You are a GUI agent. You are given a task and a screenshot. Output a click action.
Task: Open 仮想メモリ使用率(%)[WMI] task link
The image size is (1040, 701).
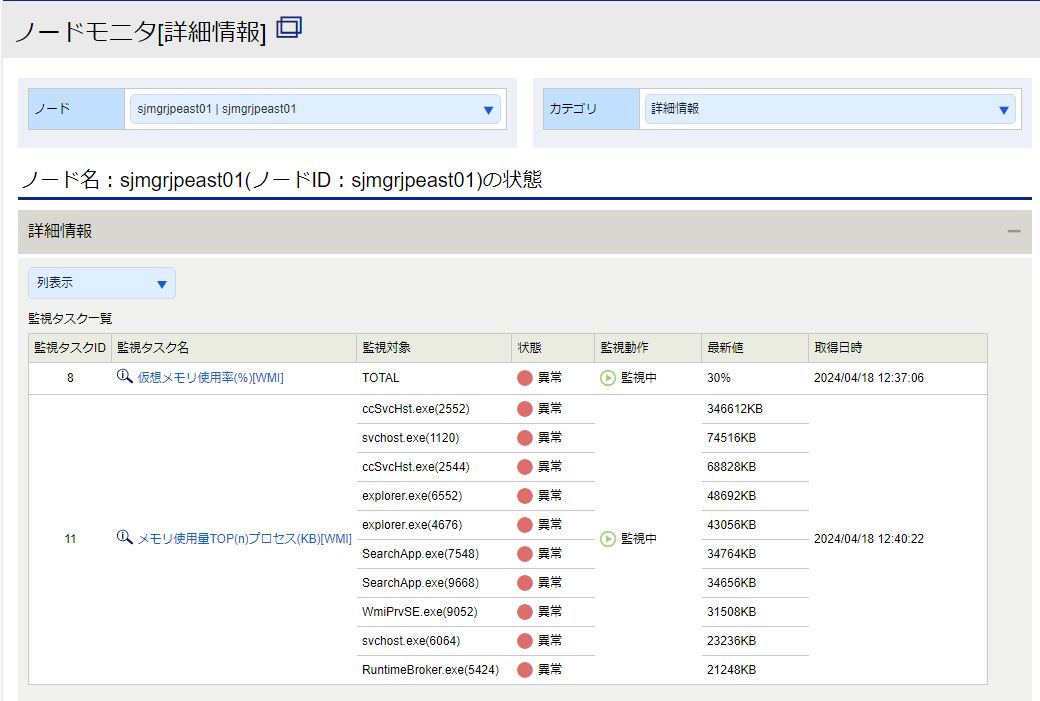210,378
